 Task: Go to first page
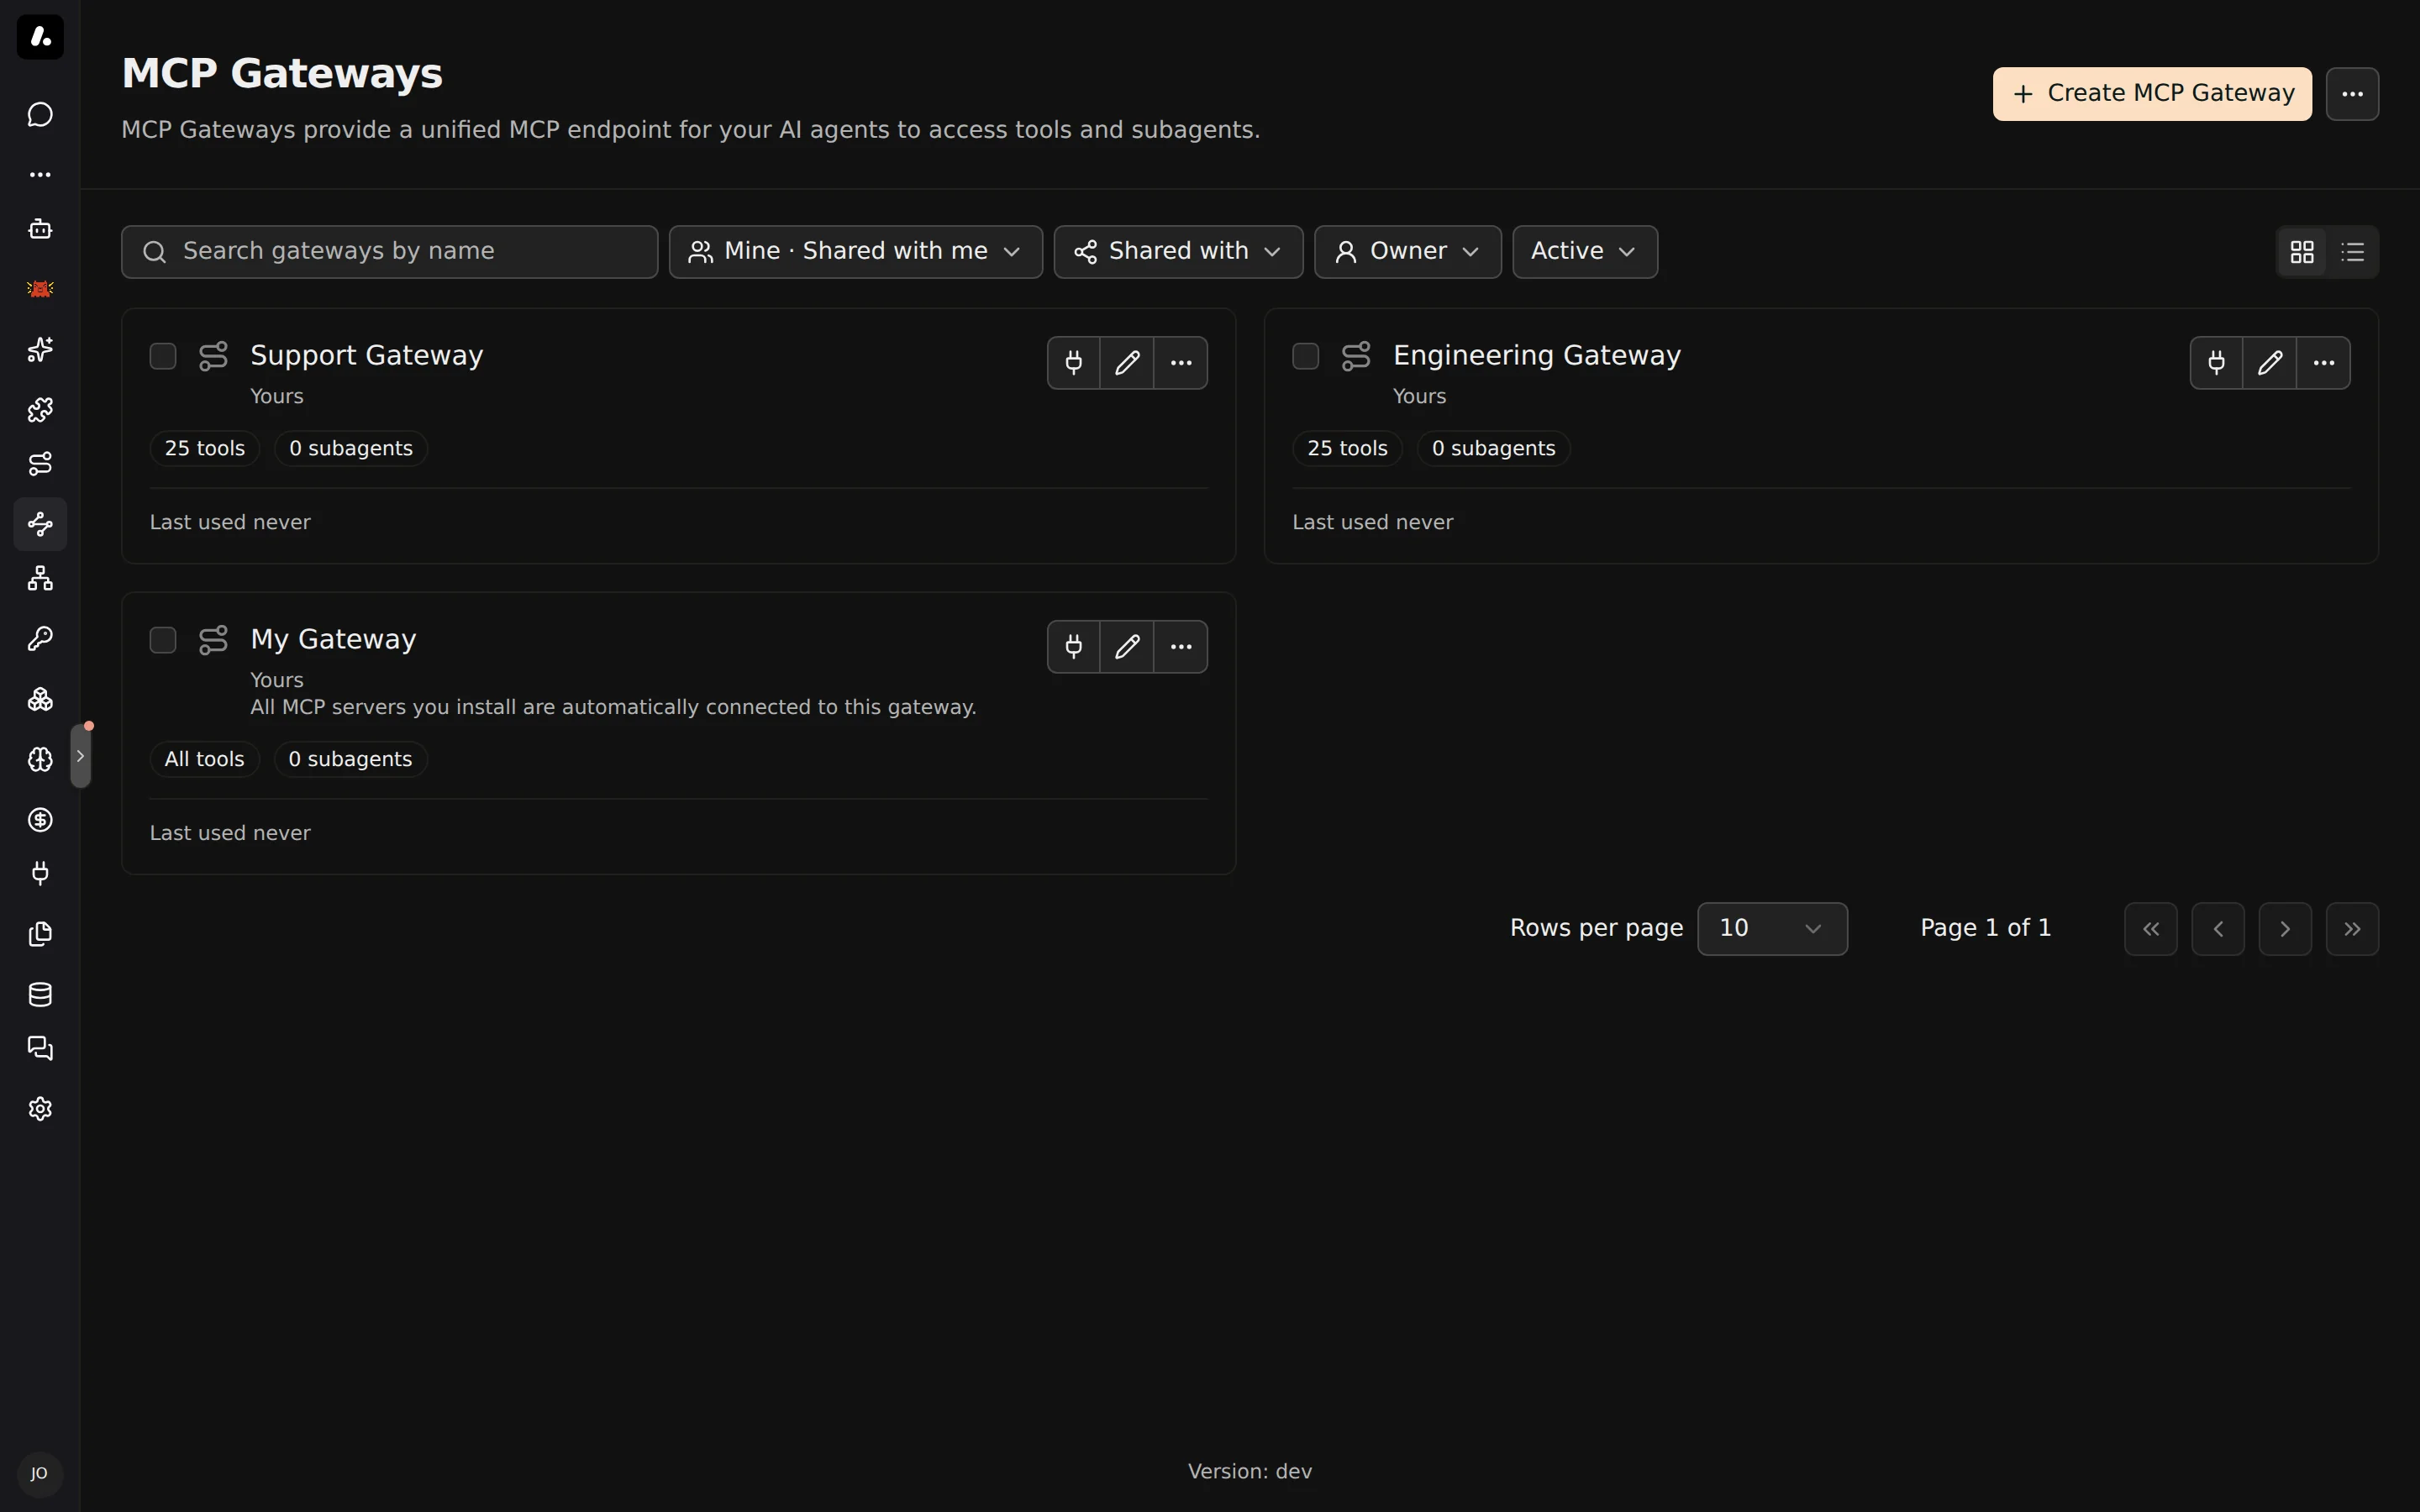[x=2151, y=929]
